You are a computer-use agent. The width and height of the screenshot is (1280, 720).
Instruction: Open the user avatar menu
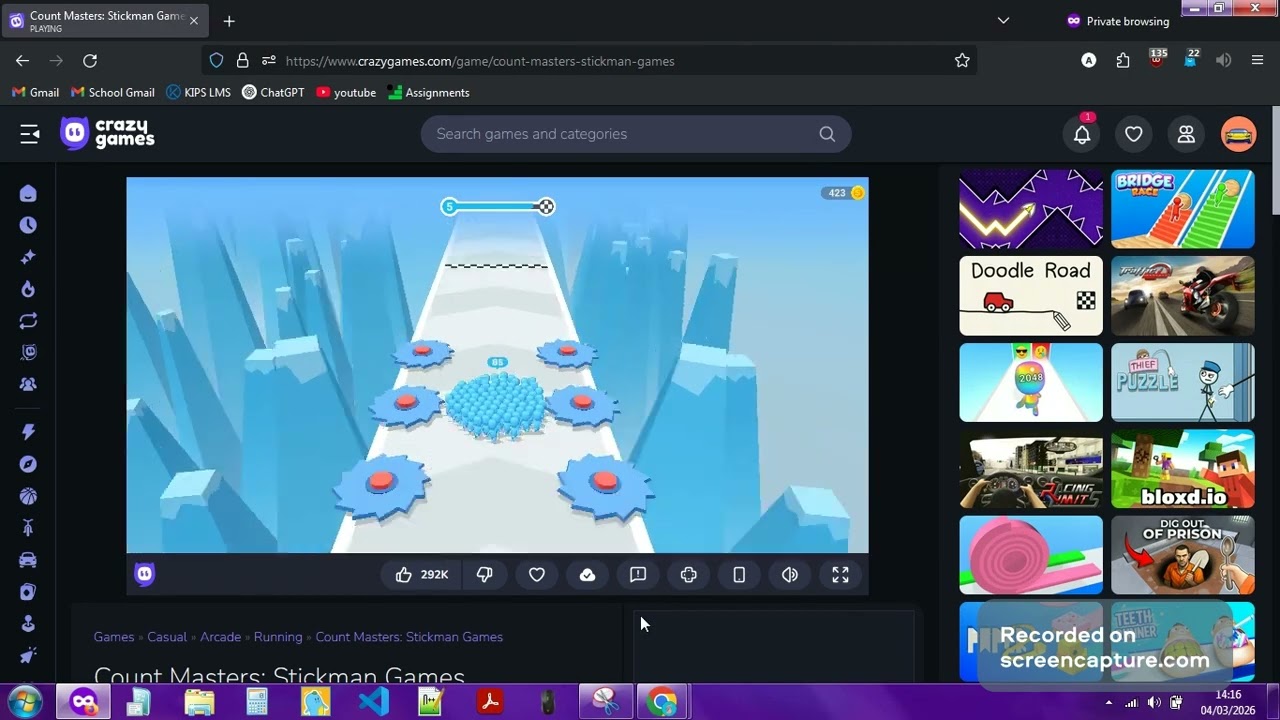point(1238,134)
